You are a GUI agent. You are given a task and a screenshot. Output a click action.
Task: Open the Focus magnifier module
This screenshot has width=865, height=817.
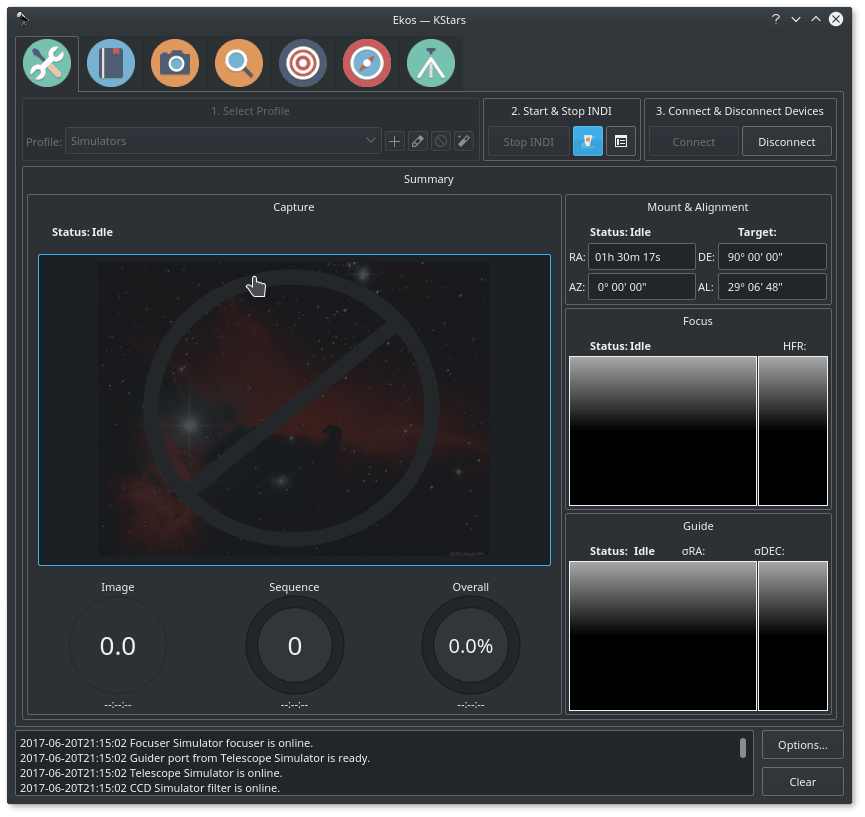[x=238, y=64]
